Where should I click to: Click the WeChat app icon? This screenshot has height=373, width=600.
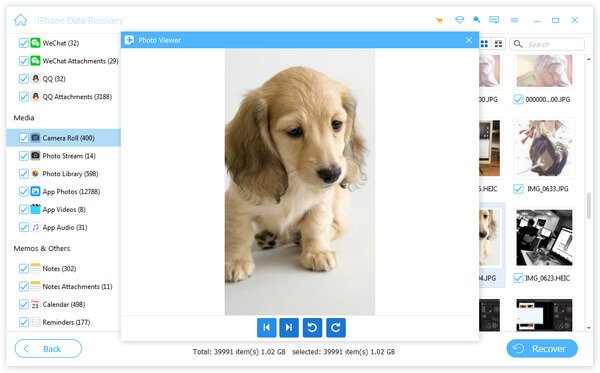[35, 43]
